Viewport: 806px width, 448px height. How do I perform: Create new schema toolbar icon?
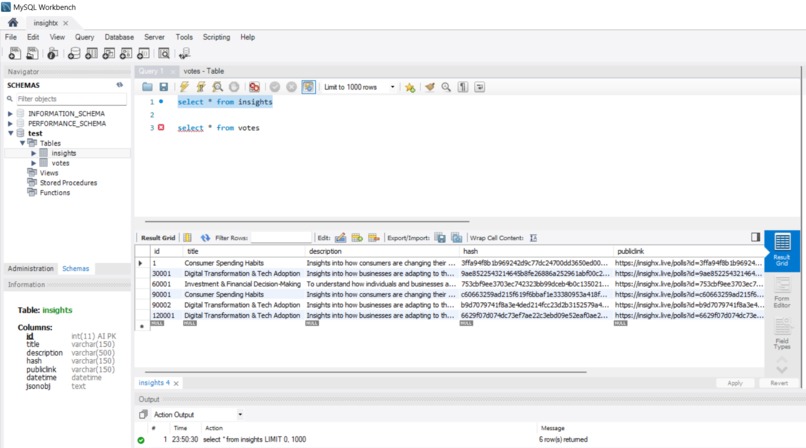coord(74,53)
